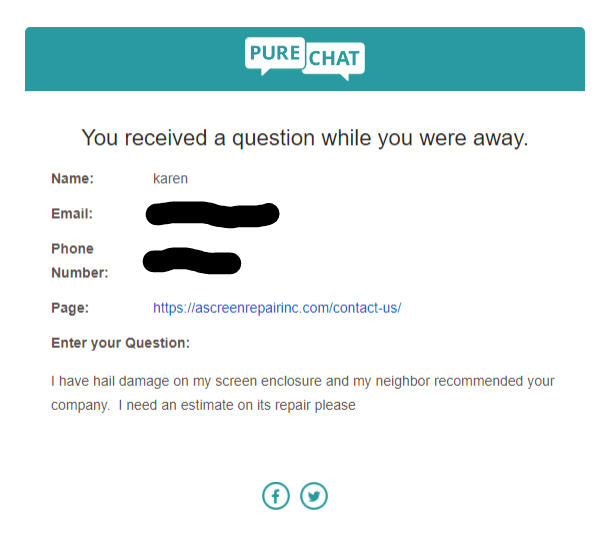Click the white PURE speech bubble
This screenshot has width=609, height=534.
tap(274, 53)
